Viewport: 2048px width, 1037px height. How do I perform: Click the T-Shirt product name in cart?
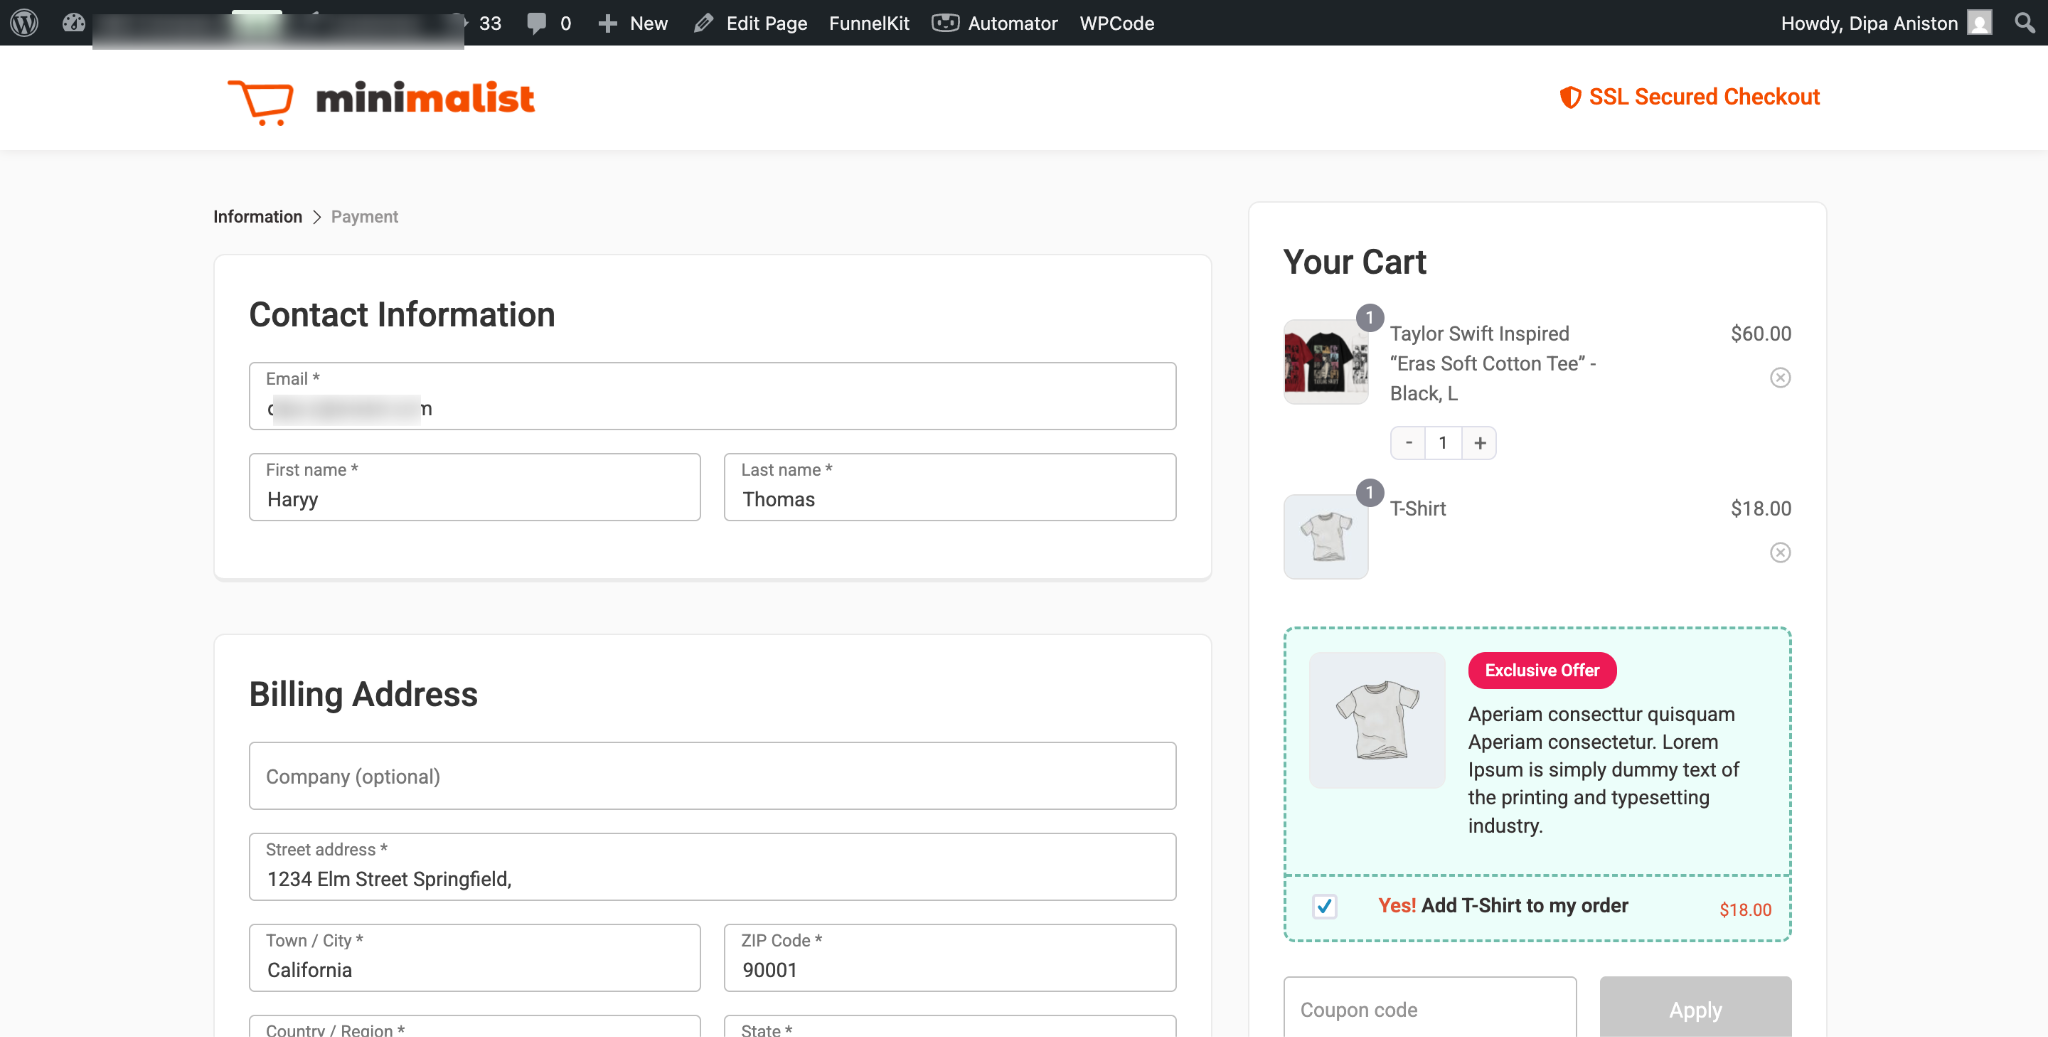click(1418, 509)
